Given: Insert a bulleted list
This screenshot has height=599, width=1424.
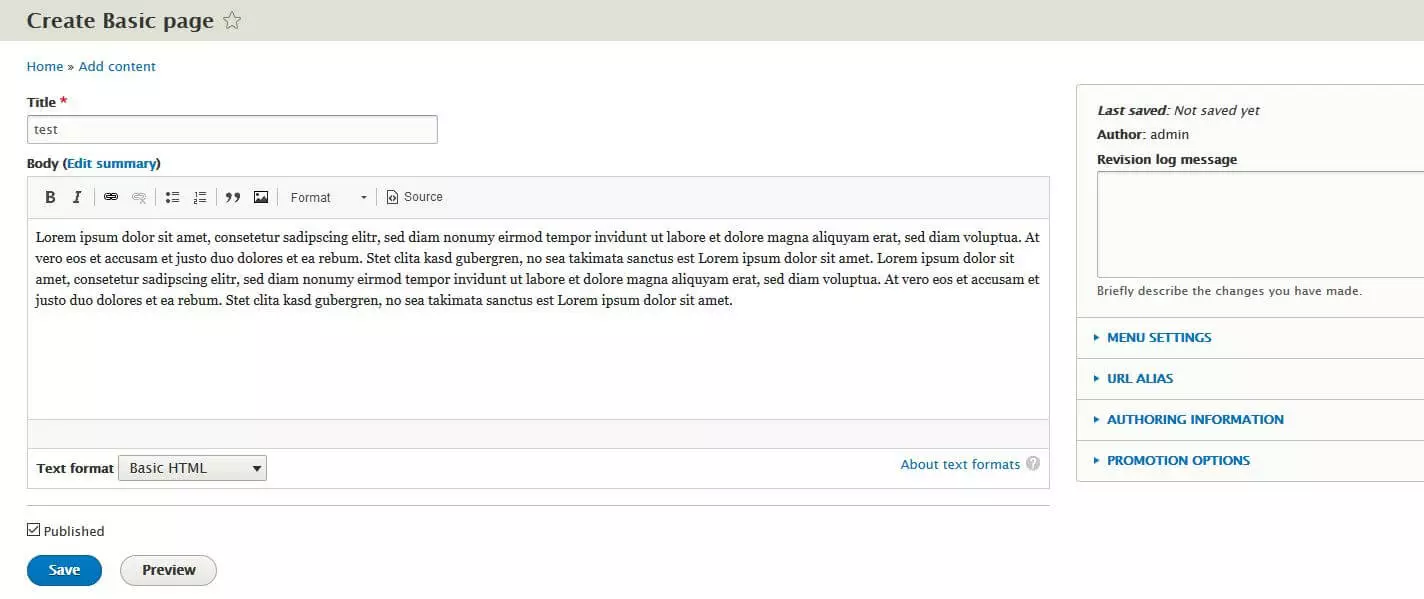Looking at the screenshot, I should (172, 197).
